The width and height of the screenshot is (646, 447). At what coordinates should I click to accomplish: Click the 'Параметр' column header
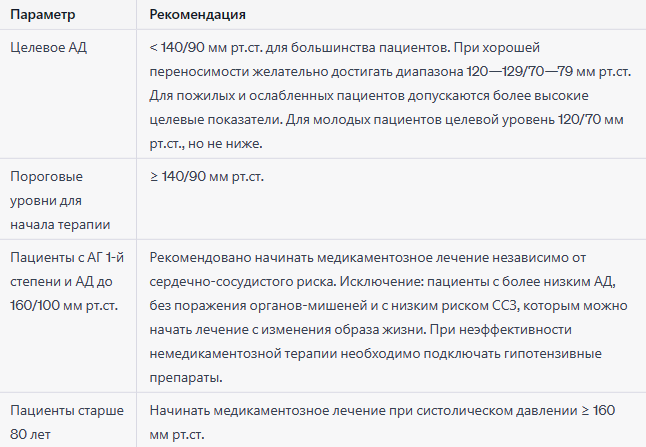42,15
